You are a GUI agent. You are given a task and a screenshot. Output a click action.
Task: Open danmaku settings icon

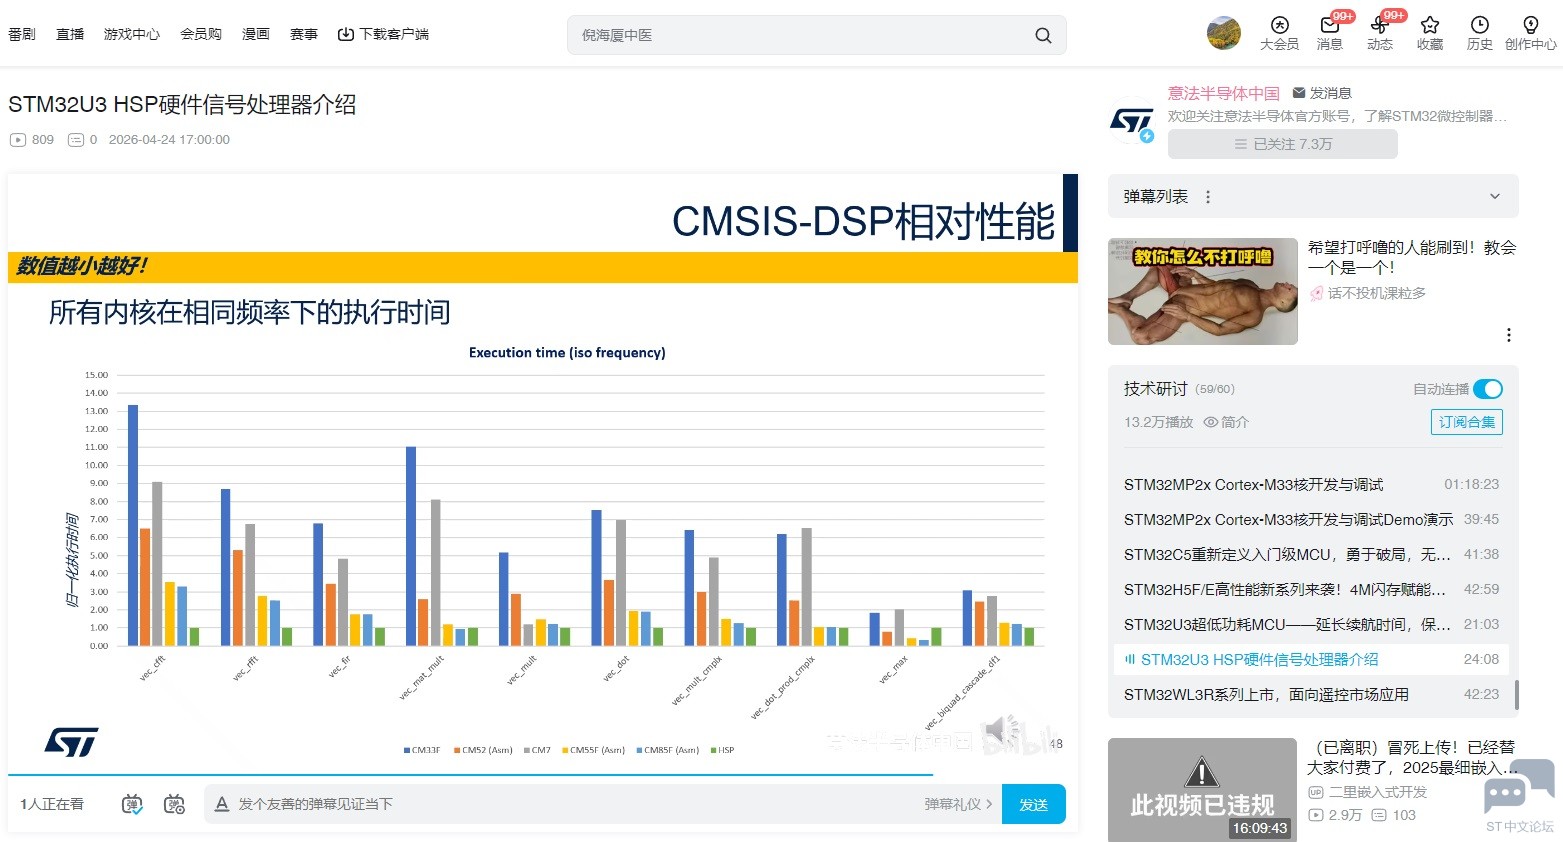(175, 804)
